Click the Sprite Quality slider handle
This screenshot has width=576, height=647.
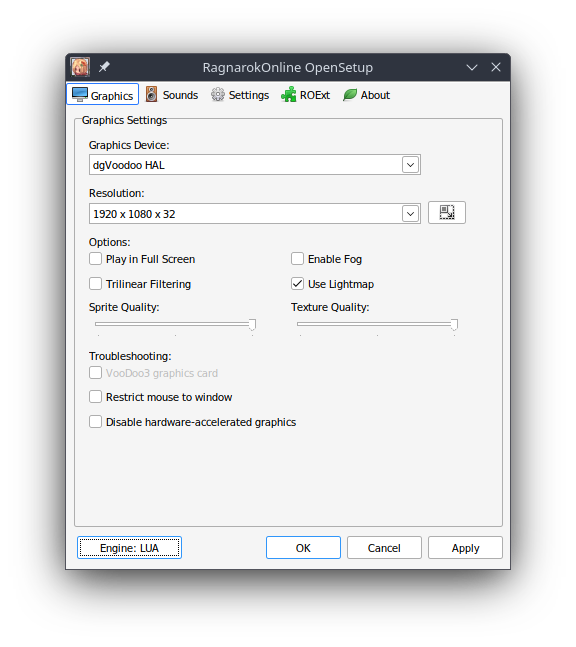[252, 325]
